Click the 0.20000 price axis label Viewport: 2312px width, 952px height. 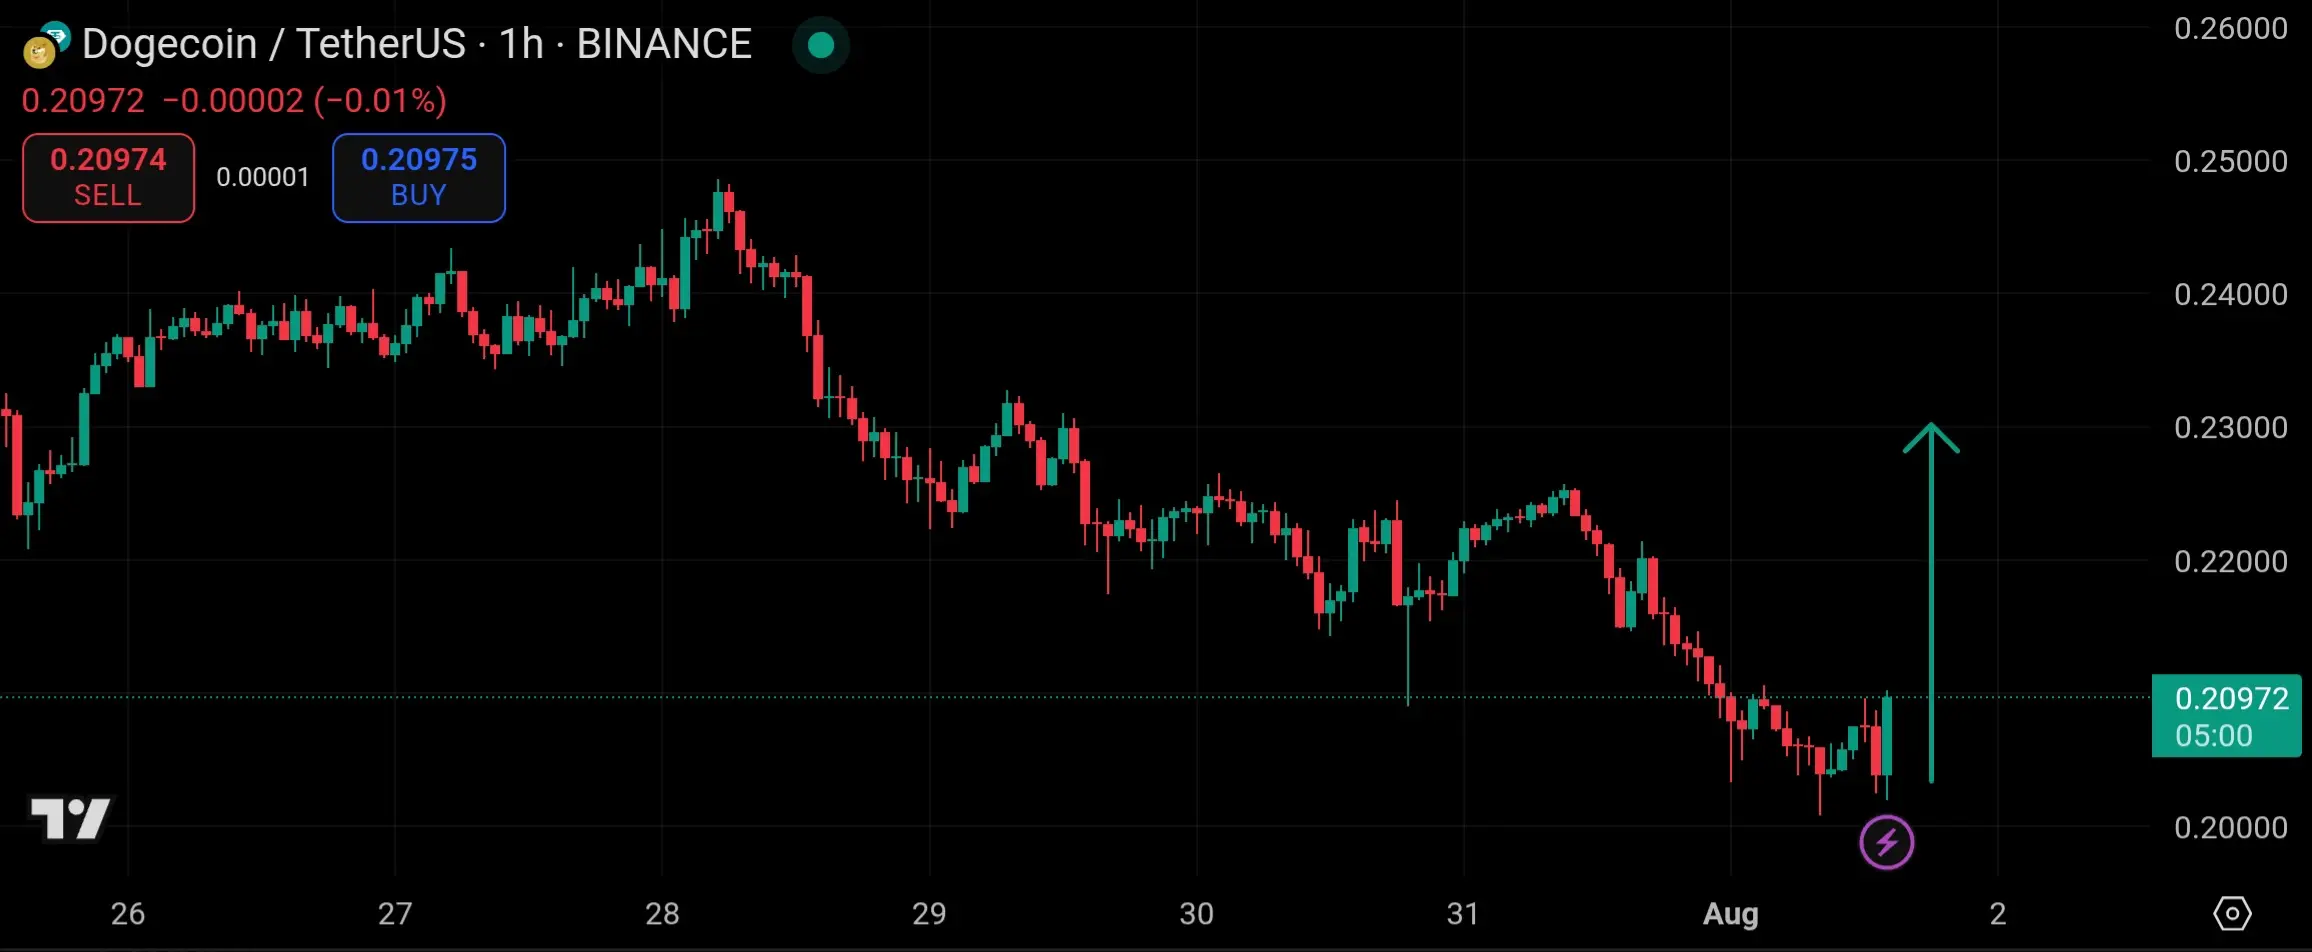click(x=2230, y=827)
